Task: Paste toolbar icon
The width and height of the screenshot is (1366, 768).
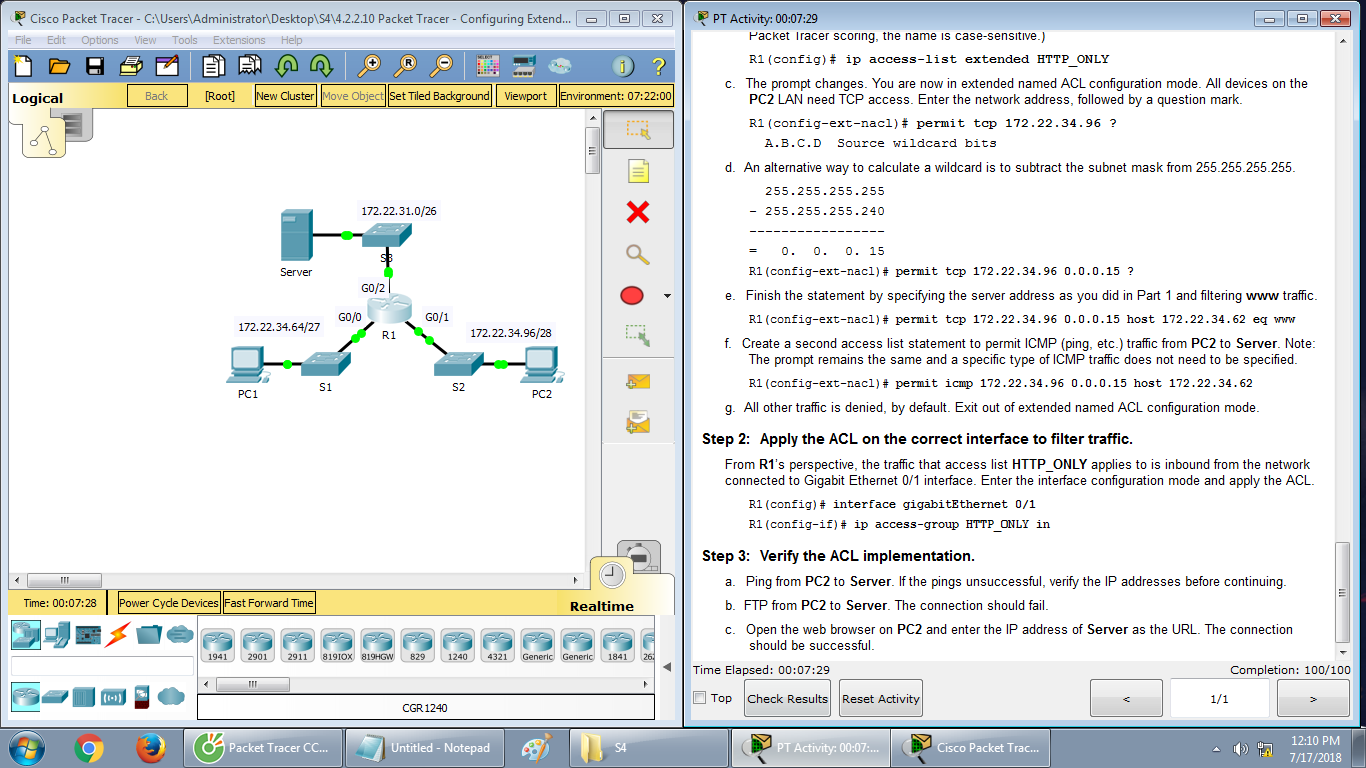Action: 250,66
